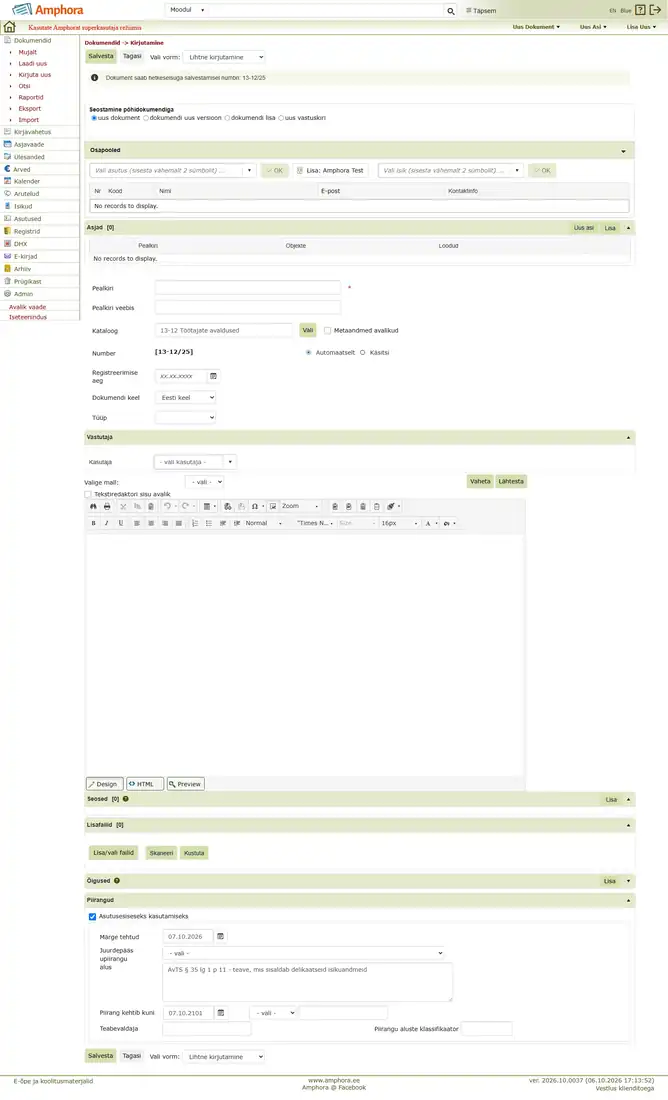Click the redo arrow icon
The height and width of the screenshot is (1100, 668).
[x=185, y=507]
